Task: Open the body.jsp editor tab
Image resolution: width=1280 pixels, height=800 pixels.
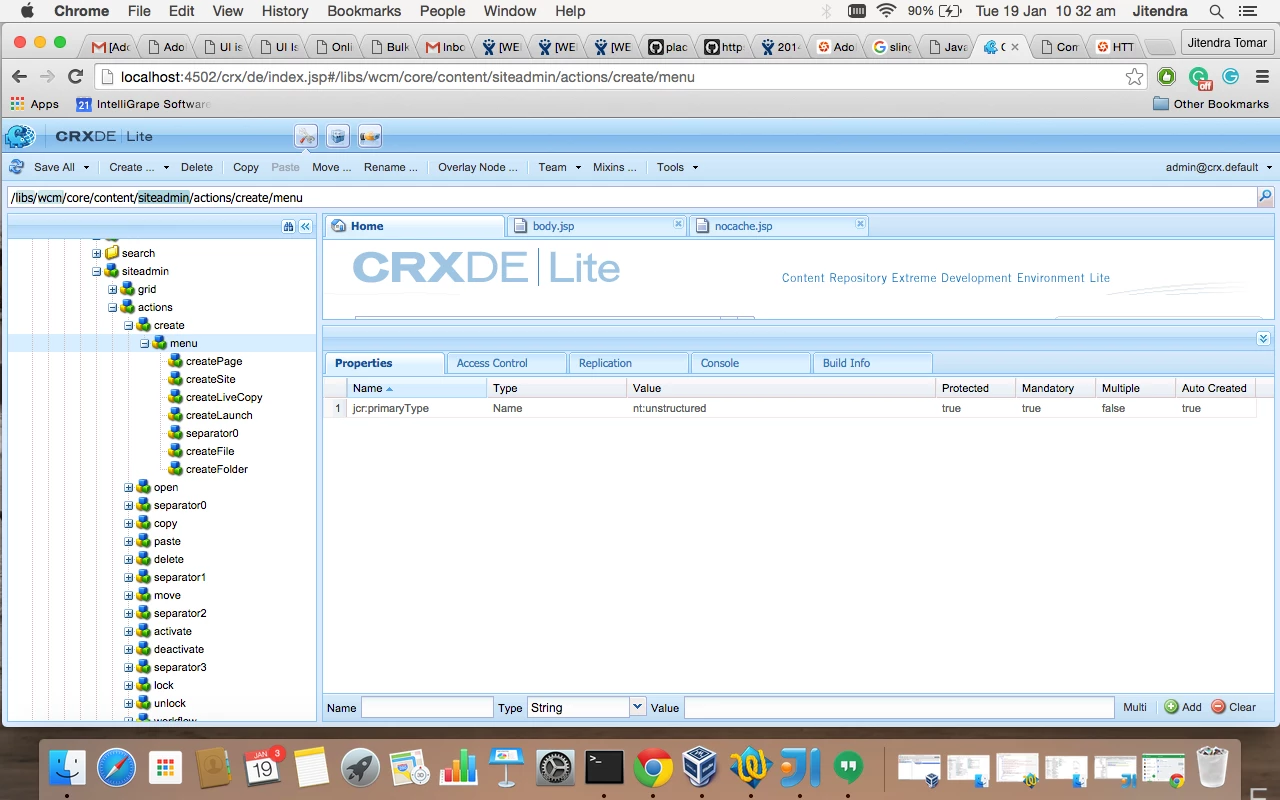Action: pyautogui.click(x=596, y=226)
